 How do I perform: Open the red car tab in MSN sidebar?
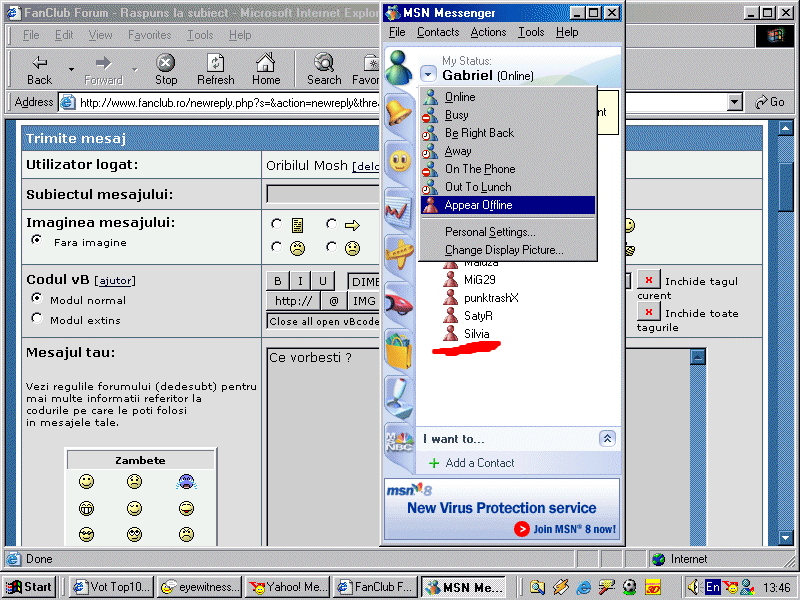(399, 303)
